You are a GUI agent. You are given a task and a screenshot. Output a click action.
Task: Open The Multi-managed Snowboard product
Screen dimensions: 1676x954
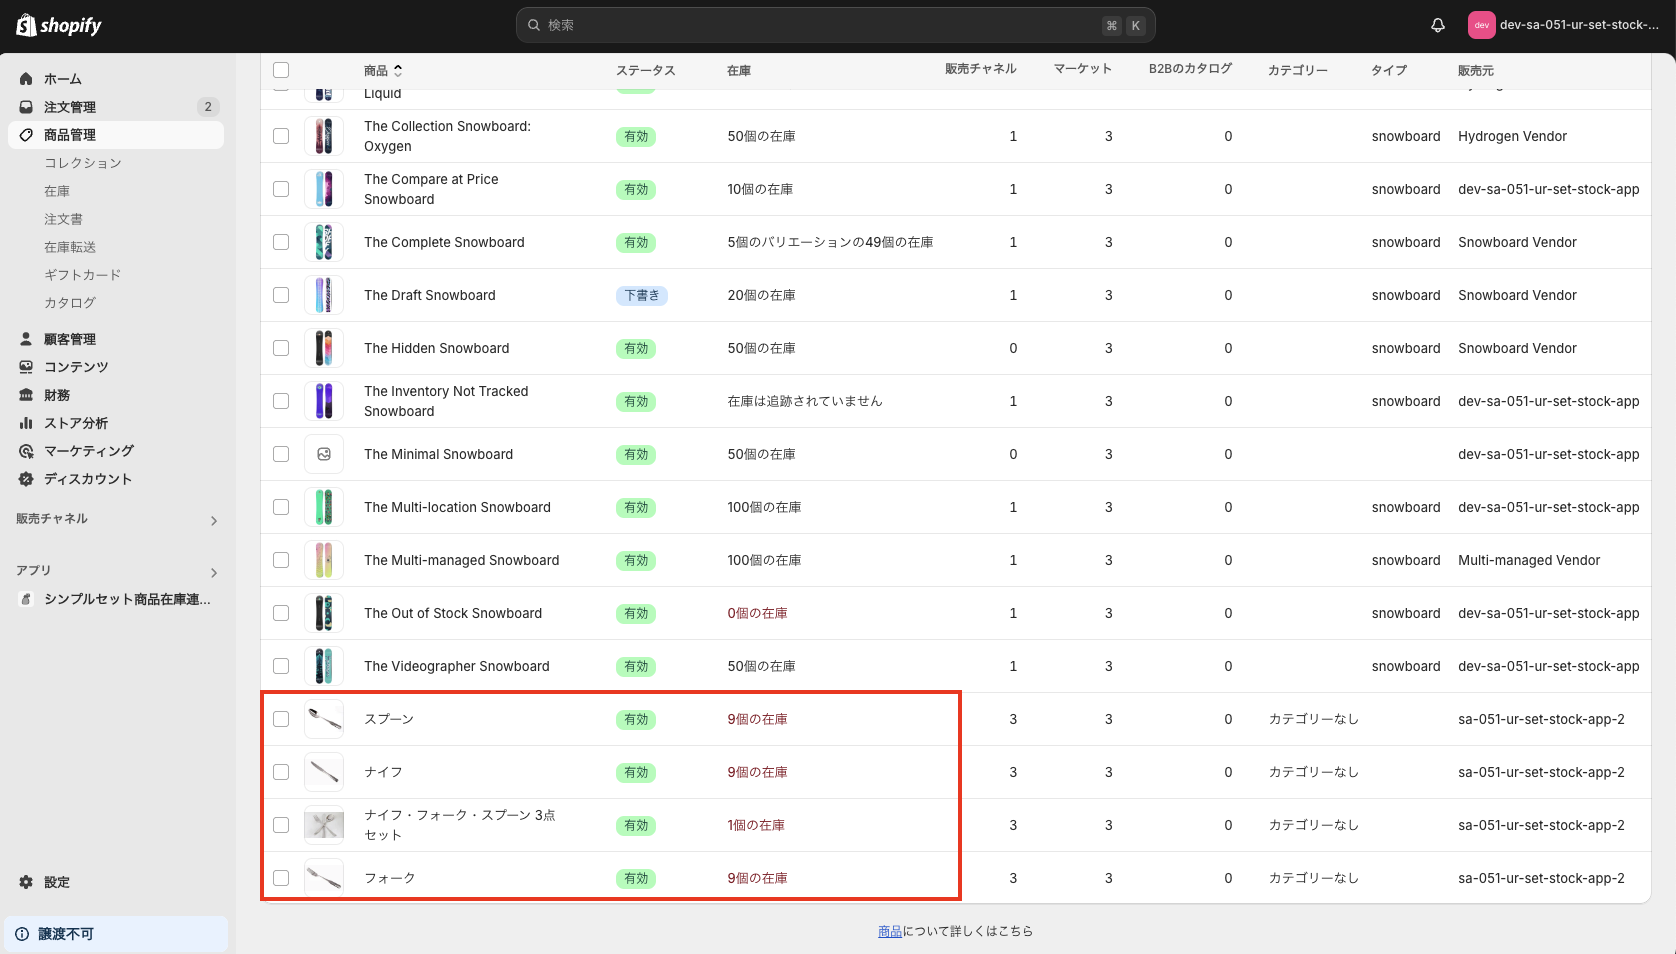(x=462, y=560)
